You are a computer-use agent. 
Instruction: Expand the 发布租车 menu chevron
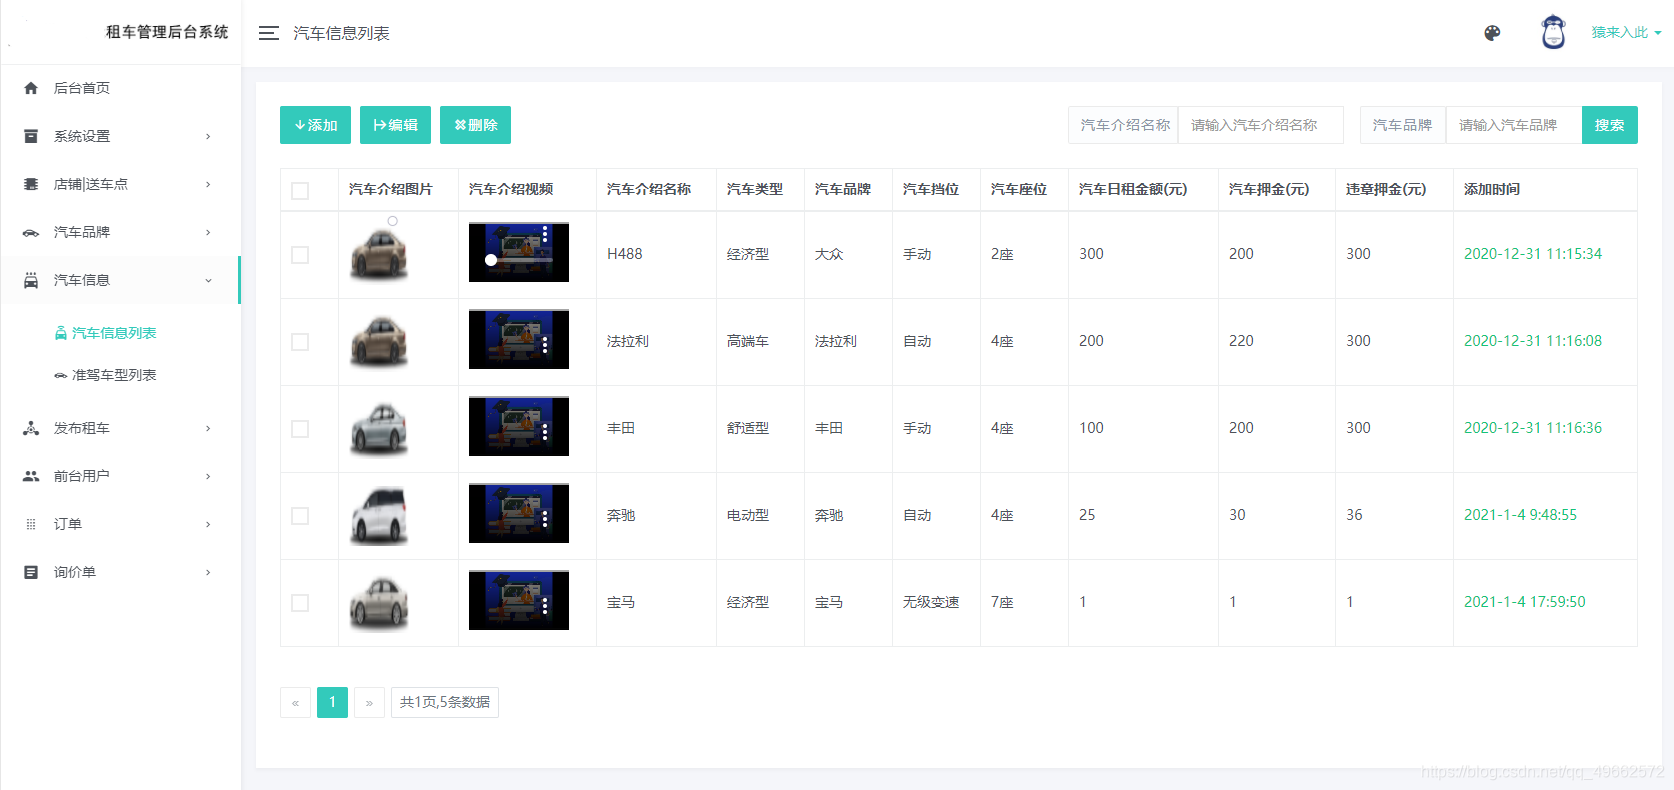[208, 428]
